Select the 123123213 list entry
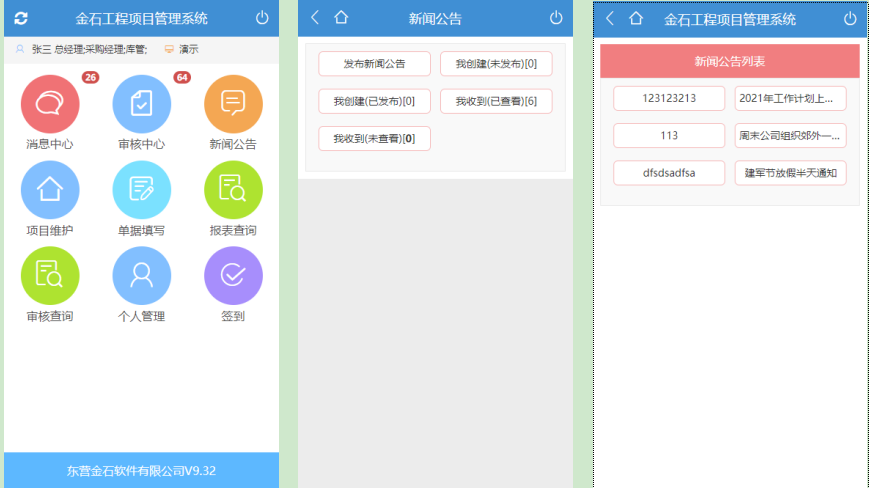This screenshot has width=869, height=488. pyautogui.click(x=669, y=98)
